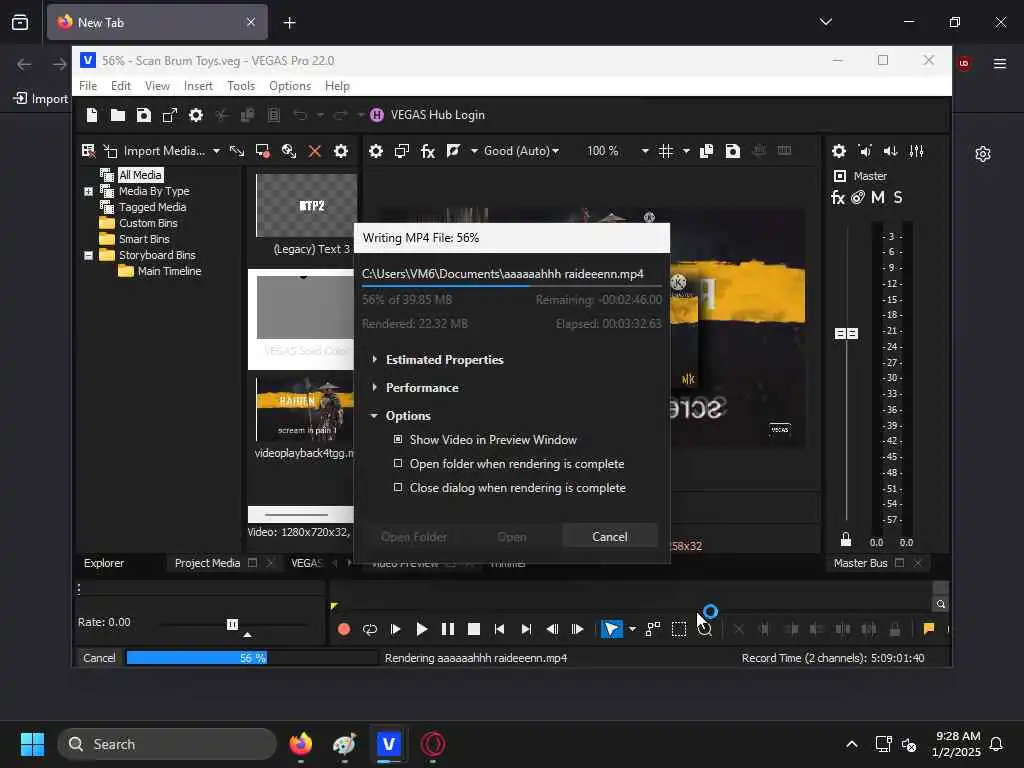Enable Close dialog when rendering is complete
This screenshot has width=1024, height=768.
pyautogui.click(x=398, y=487)
